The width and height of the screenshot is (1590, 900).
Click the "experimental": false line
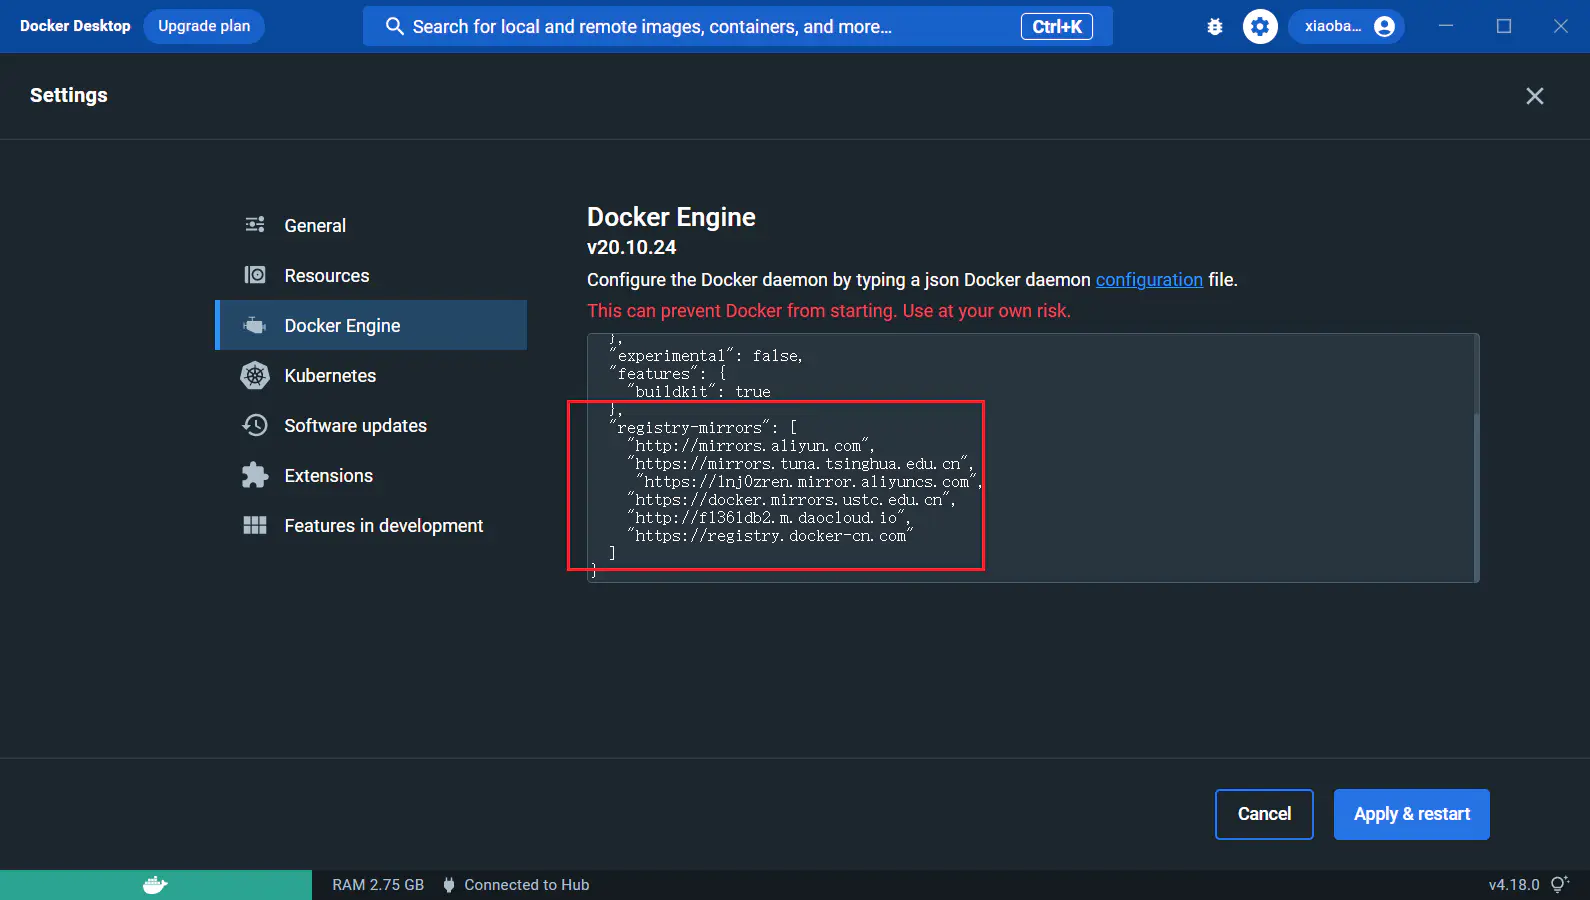click(x=706, y=355)
